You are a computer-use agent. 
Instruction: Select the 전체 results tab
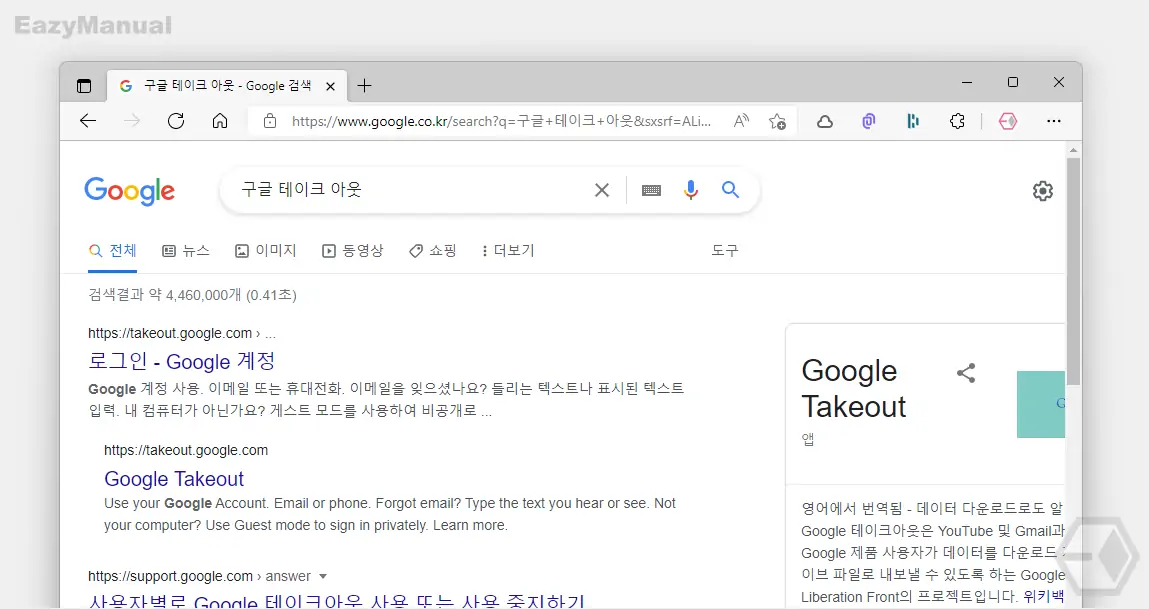(112, 251)
